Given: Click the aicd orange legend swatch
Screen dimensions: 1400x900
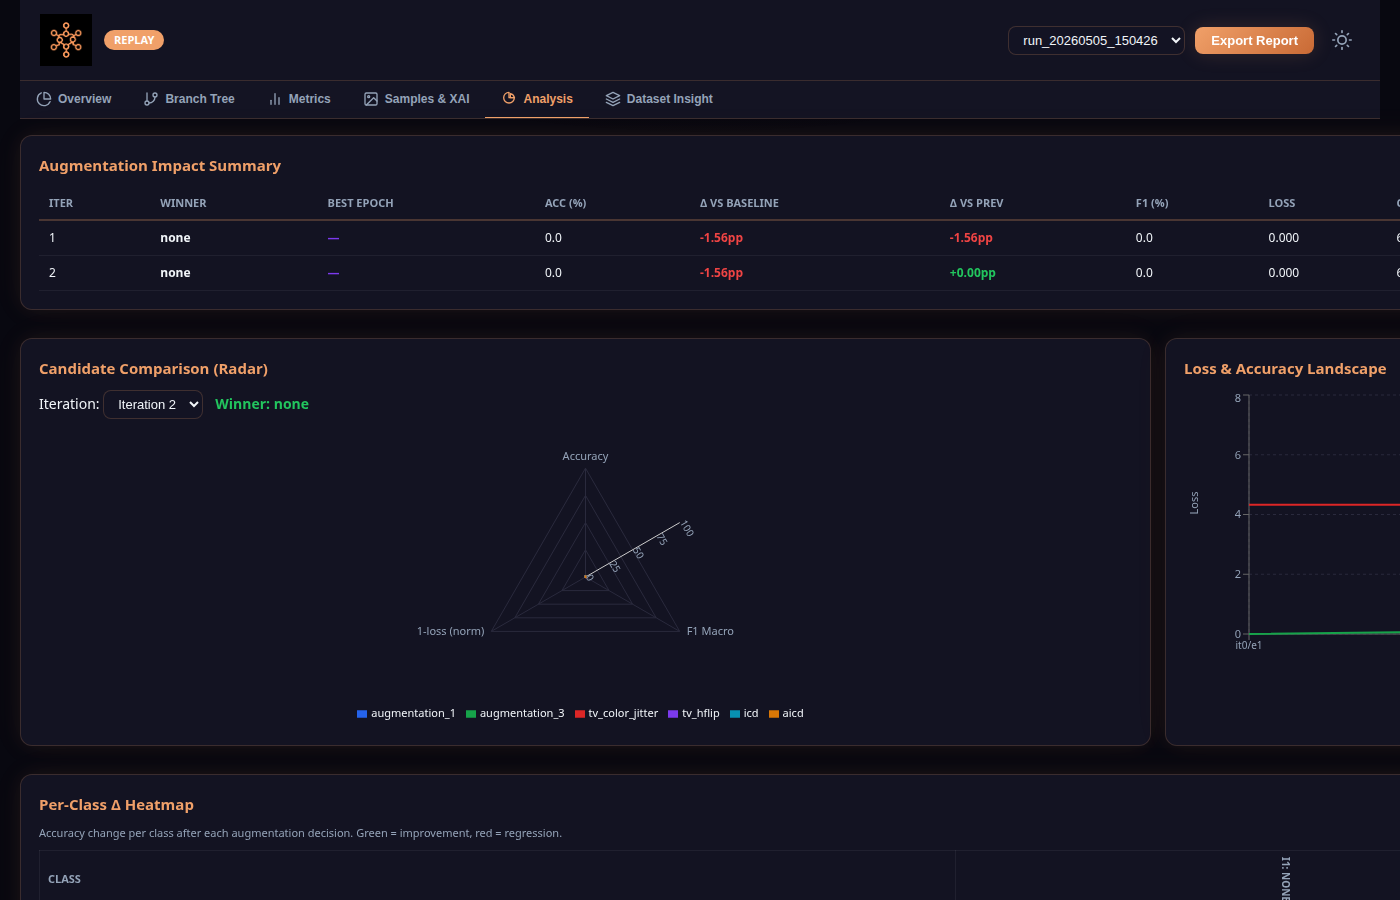Looking at the screenshot, I should coord(774,714).
